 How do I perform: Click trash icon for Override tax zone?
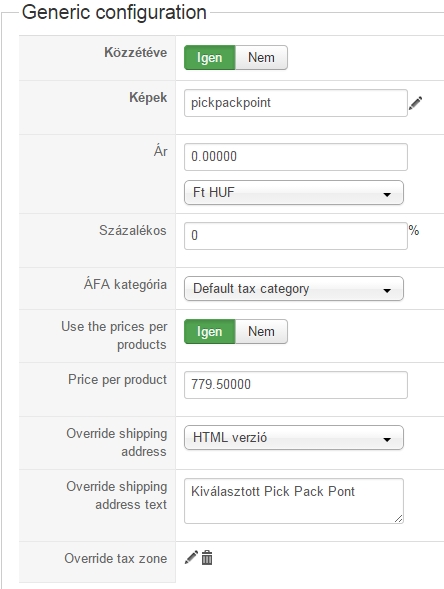coord(207,557)
